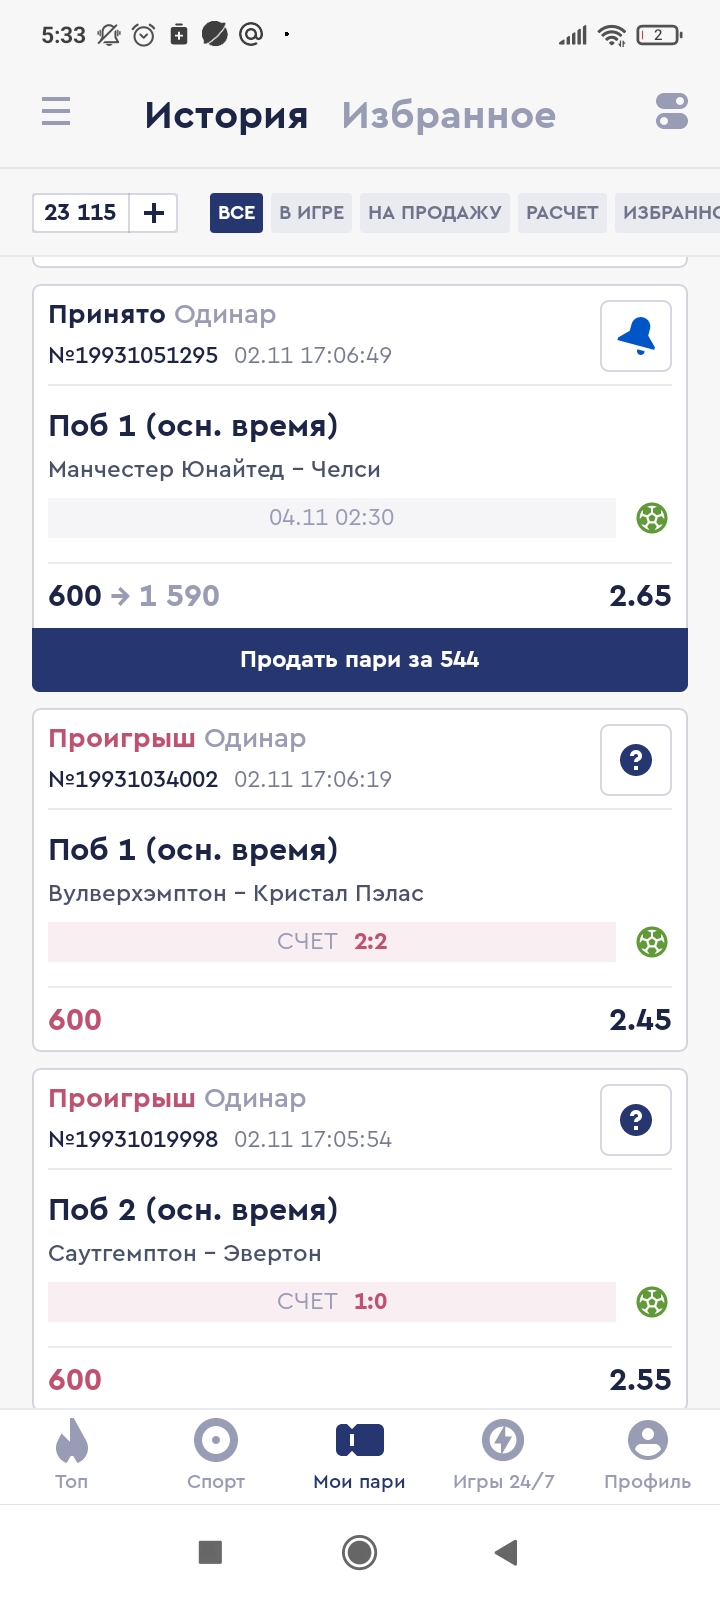Toggle the view switch in header
The width and height of the screenshot is (720, 1600).
click(x=672, y=111)
